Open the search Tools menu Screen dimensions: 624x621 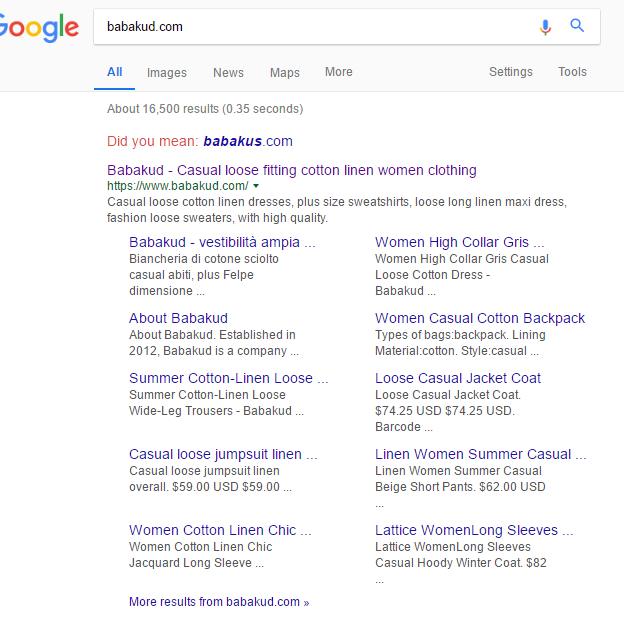pos(572,72)
